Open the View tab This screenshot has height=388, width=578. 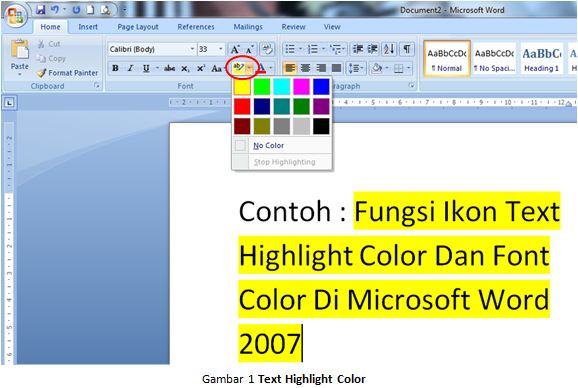[332, 27]
